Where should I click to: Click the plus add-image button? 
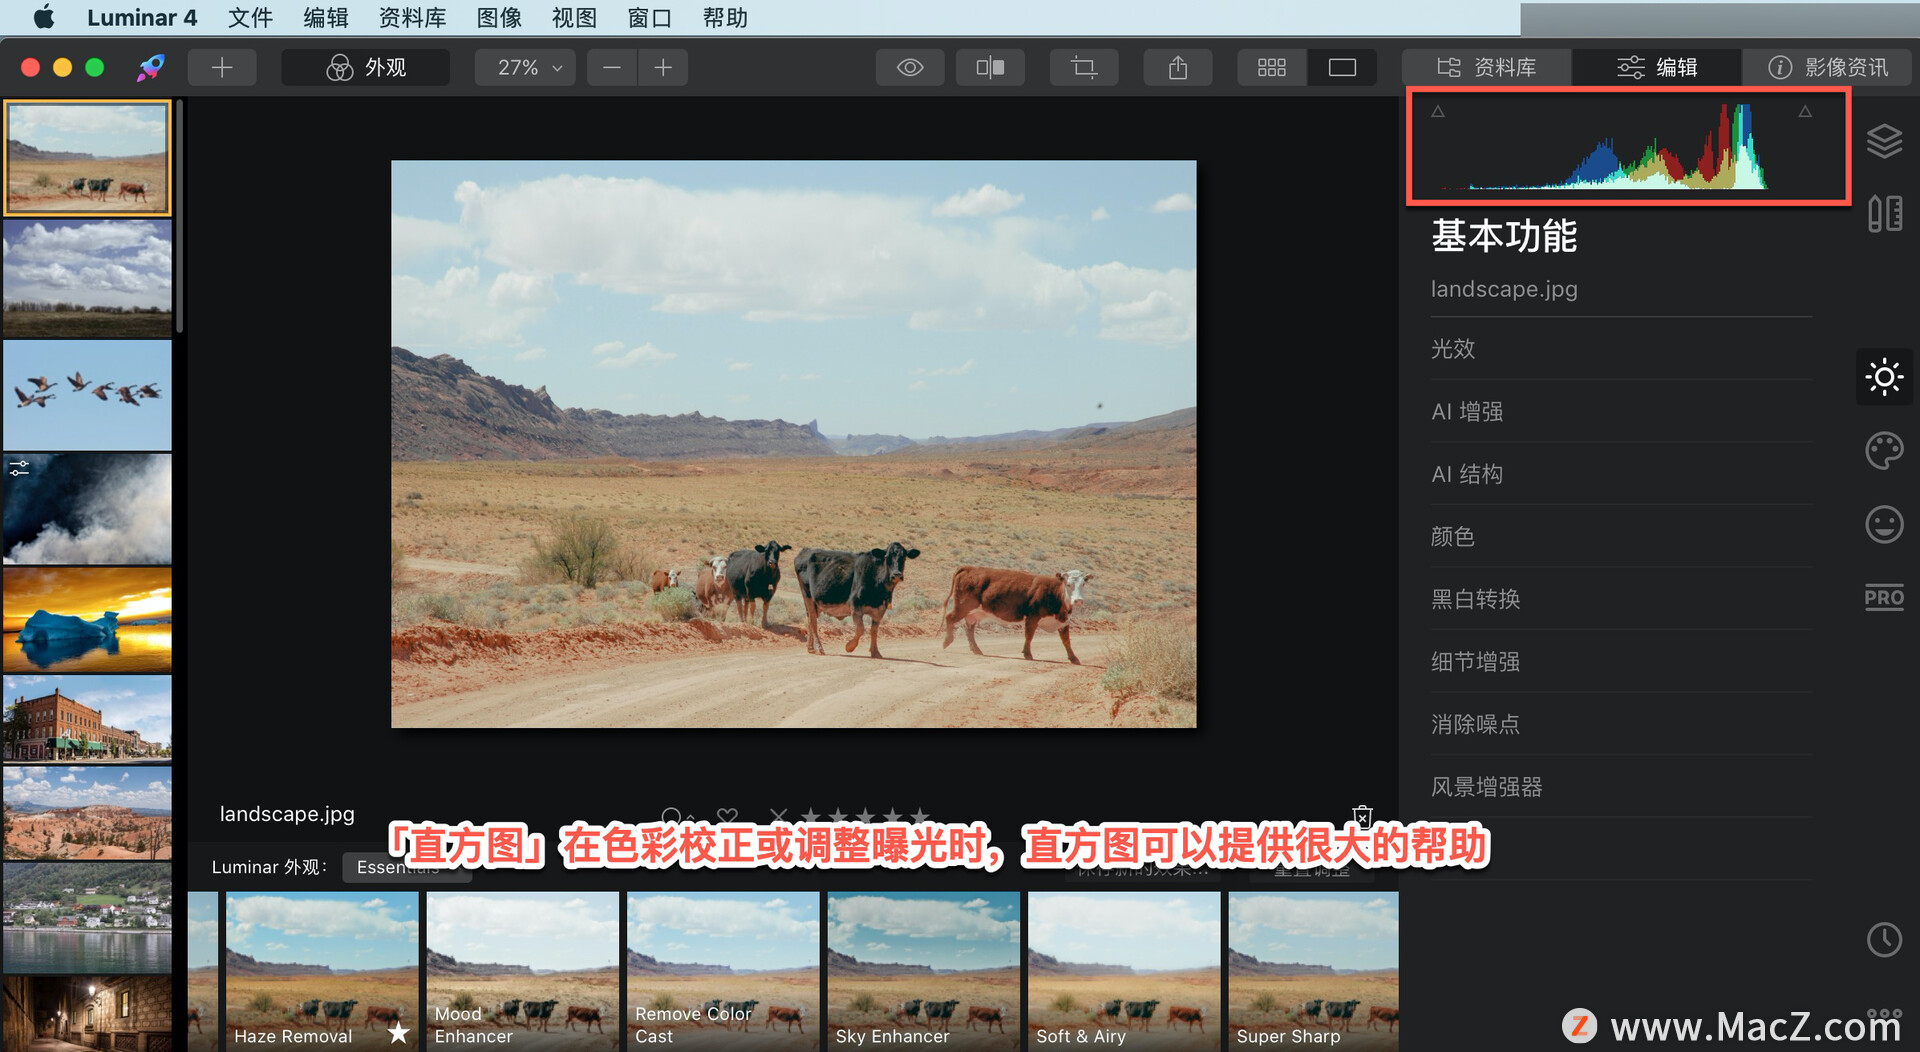click(x=222, y=67)
